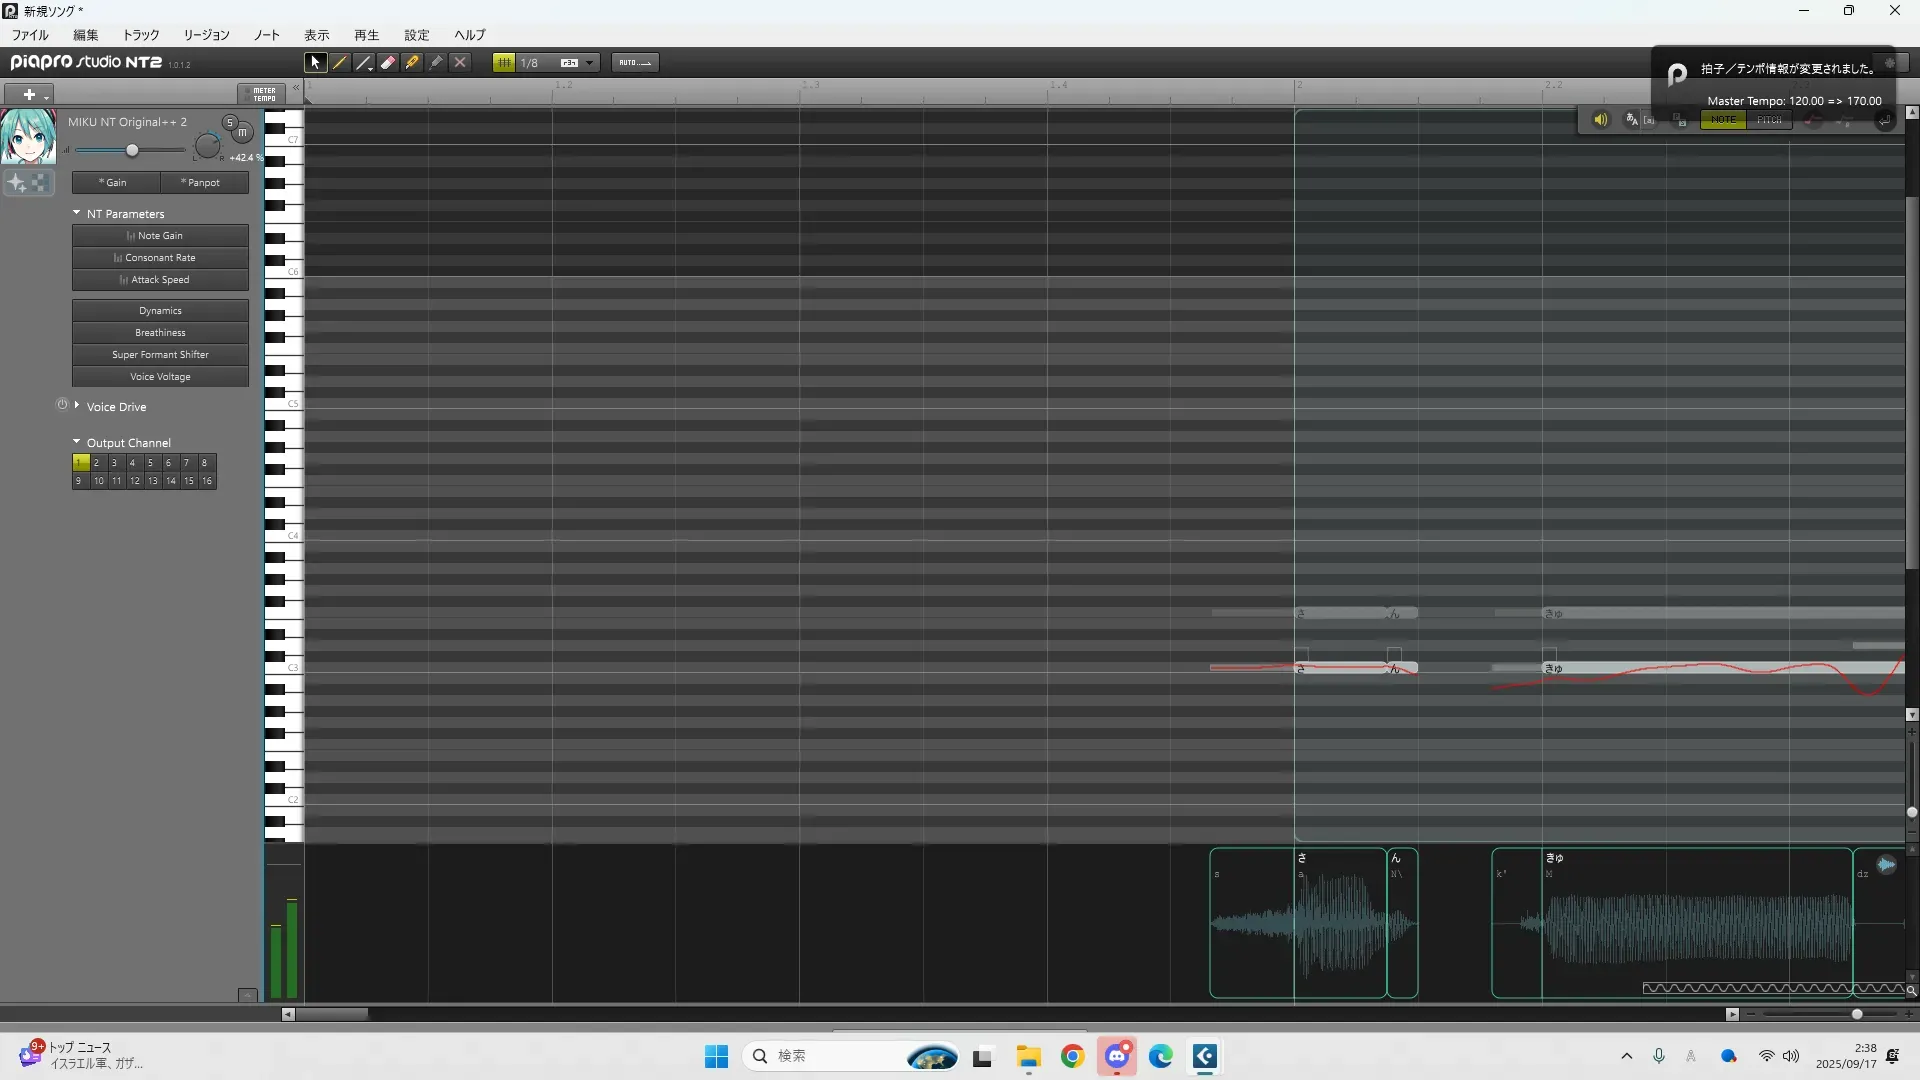Expand the Voice Drive section

[77, 406]
